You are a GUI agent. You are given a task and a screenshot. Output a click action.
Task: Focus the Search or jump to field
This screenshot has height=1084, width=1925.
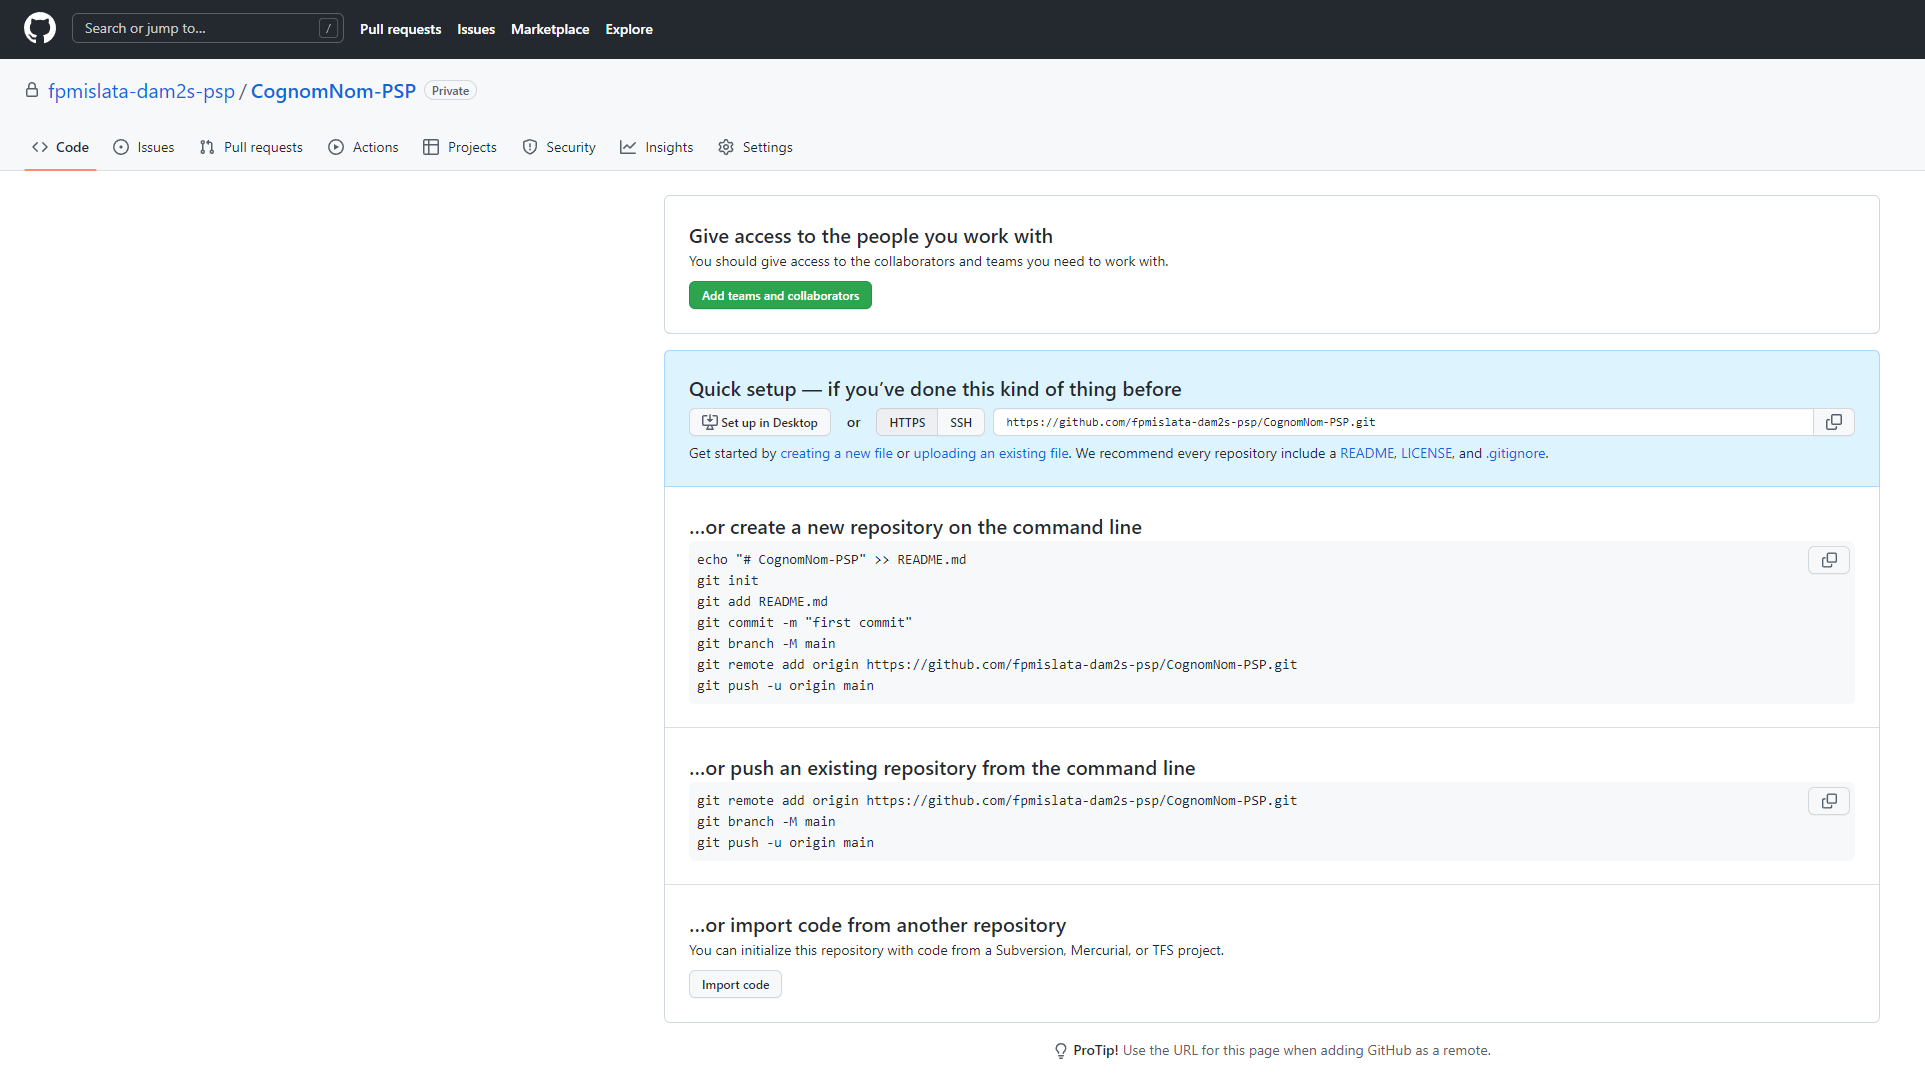point(208,28)
